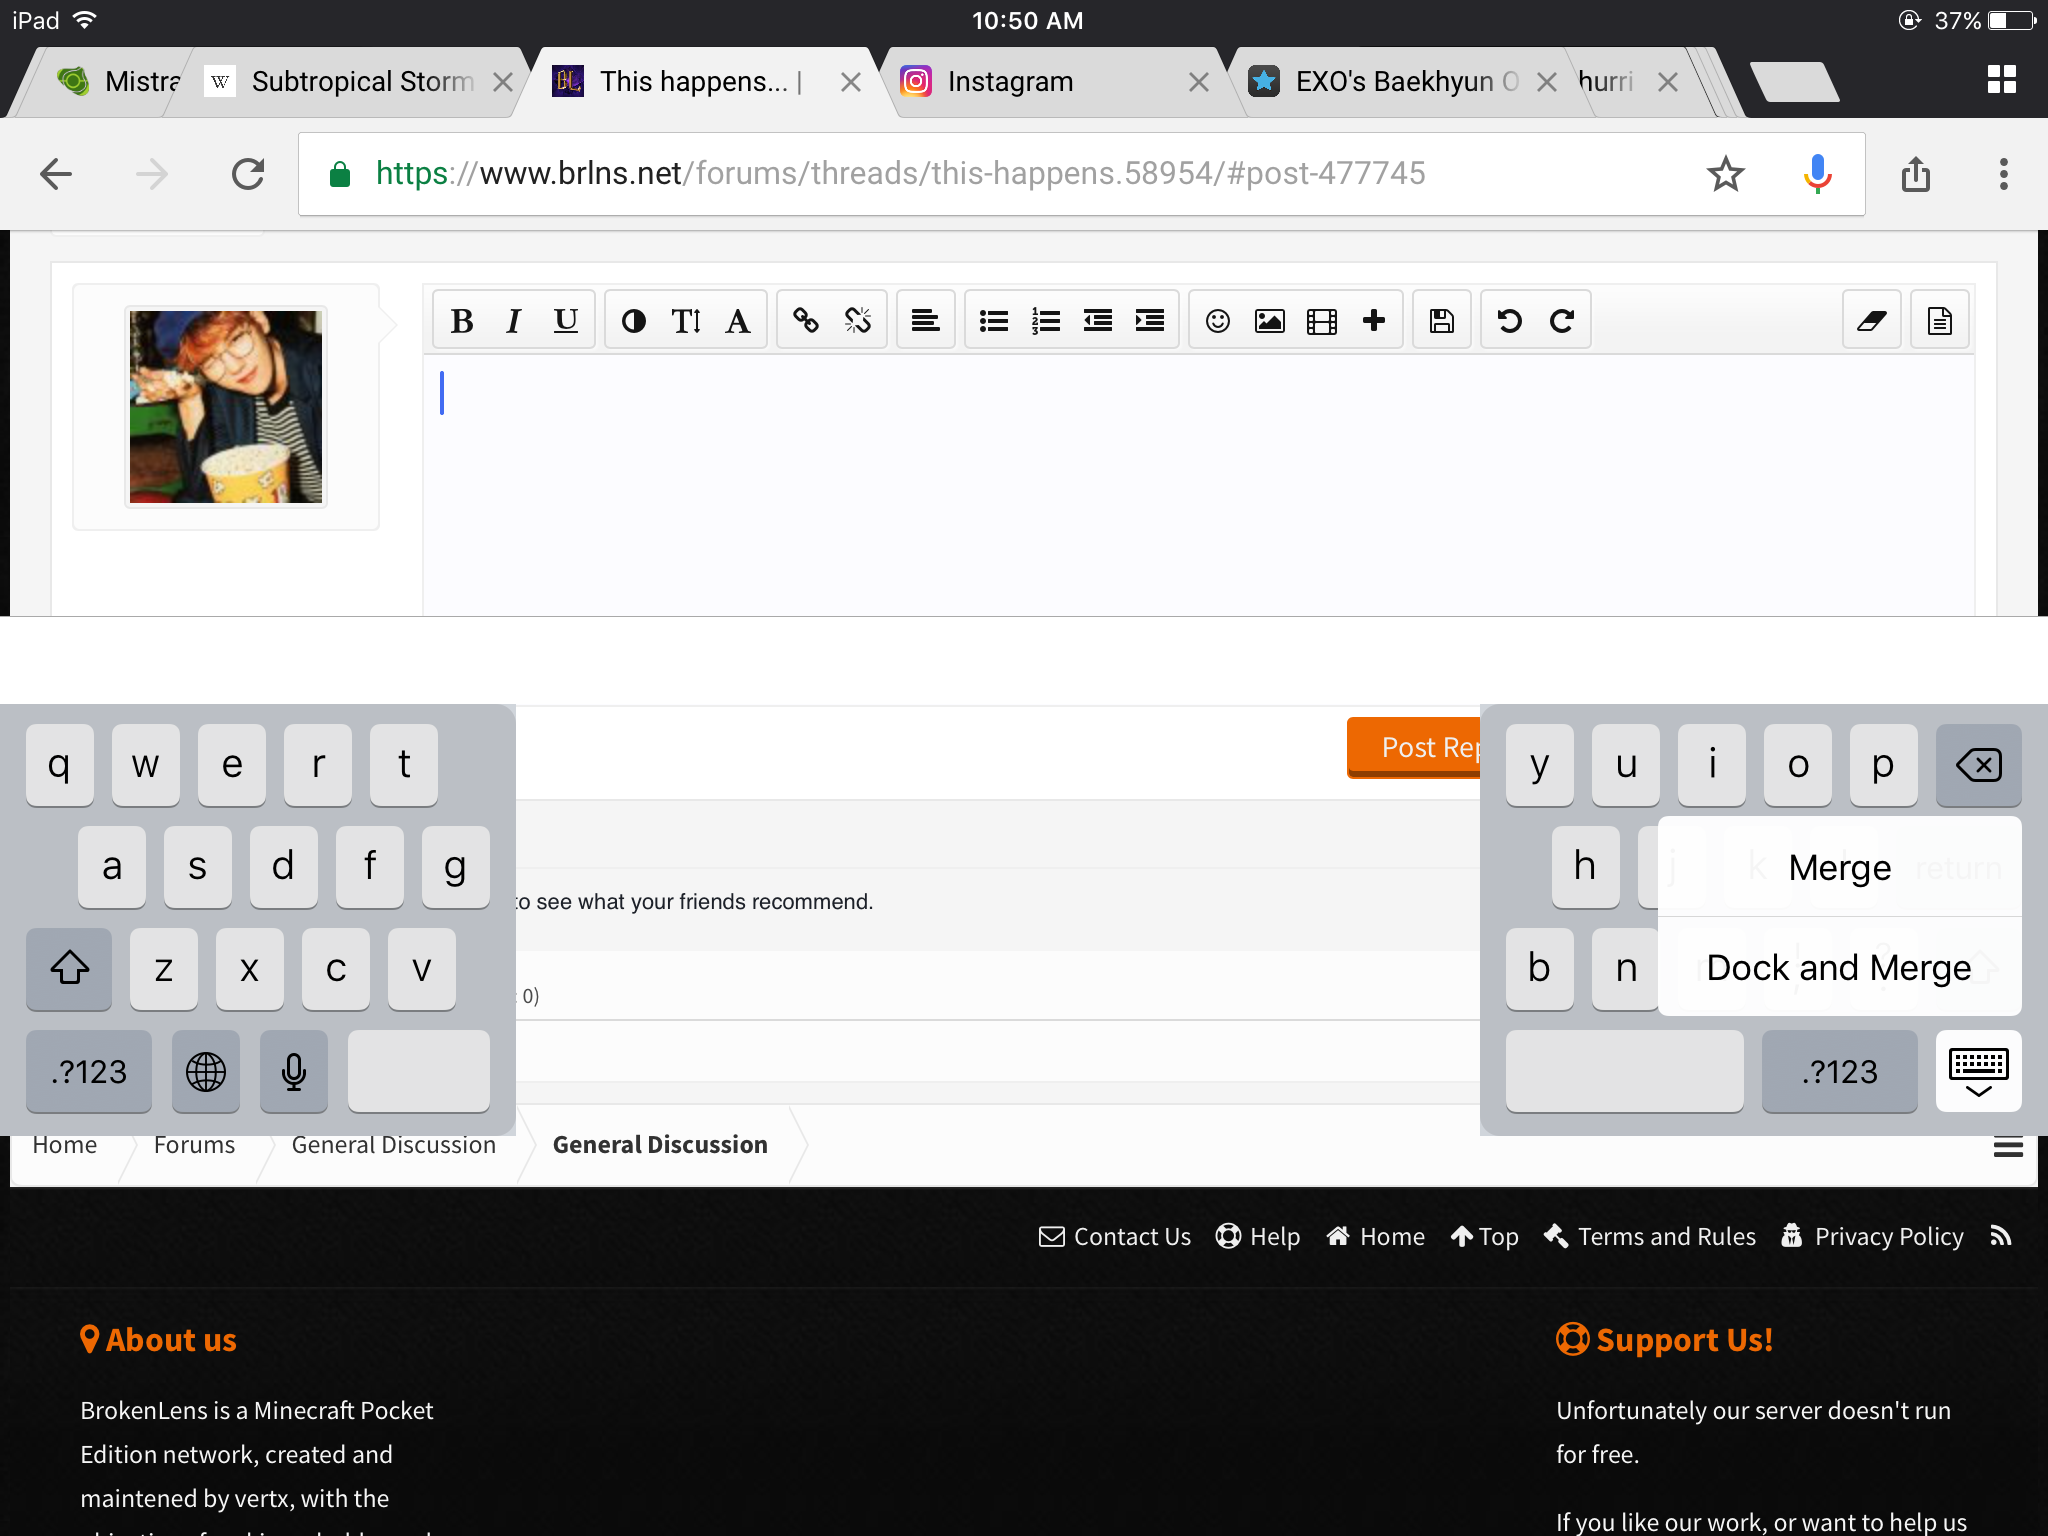The width and height of the screenshot is (2048, 1536).
Task: Jump to Top of page
Action: tap(1485, 1237)
